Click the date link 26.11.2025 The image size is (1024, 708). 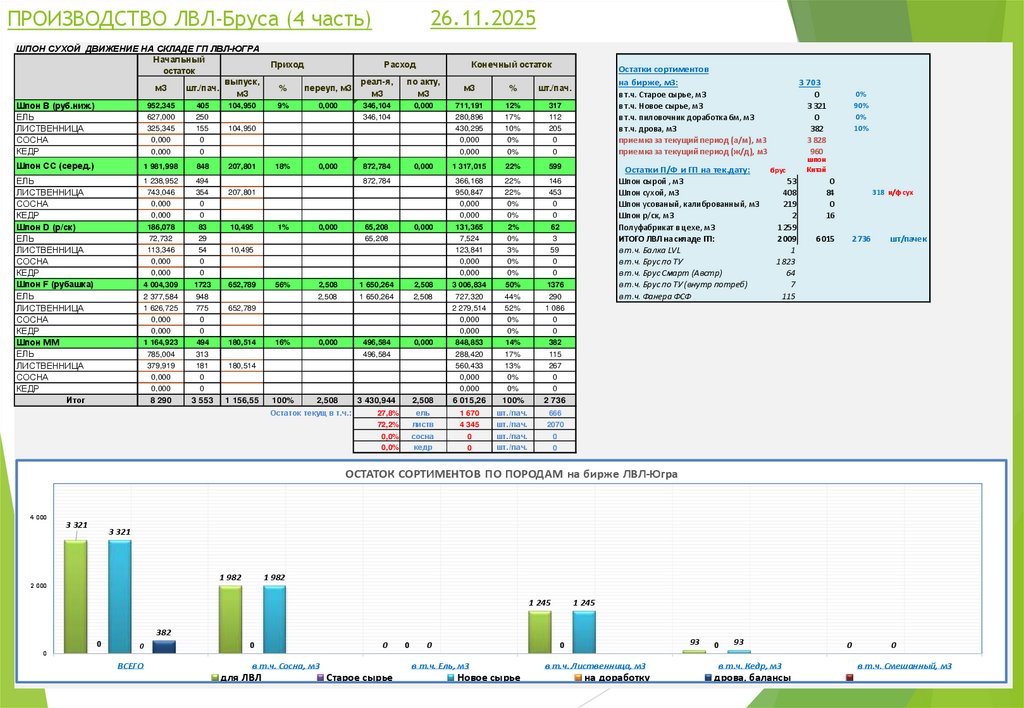483,18
